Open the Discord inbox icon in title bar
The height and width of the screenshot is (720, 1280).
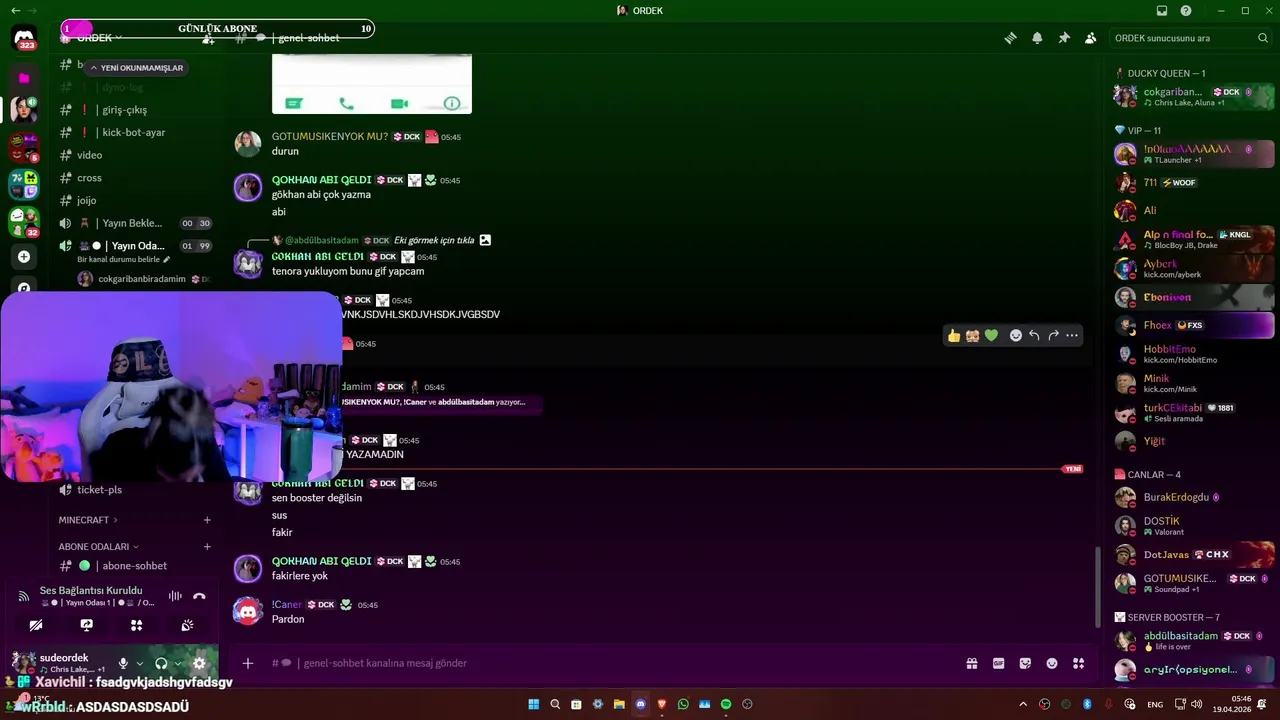(1162, 11)
